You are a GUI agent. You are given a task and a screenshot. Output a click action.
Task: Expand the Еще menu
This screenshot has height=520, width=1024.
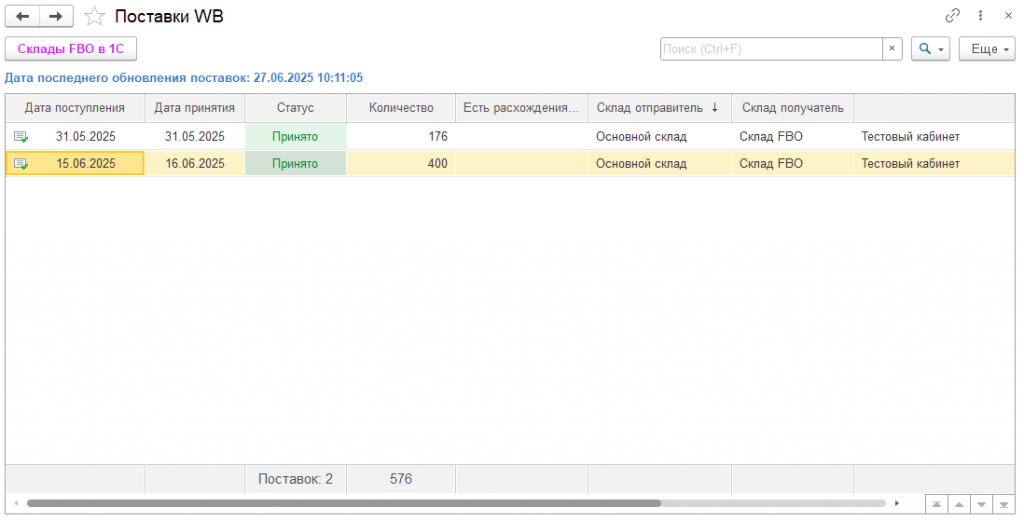click(x=987, y=49)
